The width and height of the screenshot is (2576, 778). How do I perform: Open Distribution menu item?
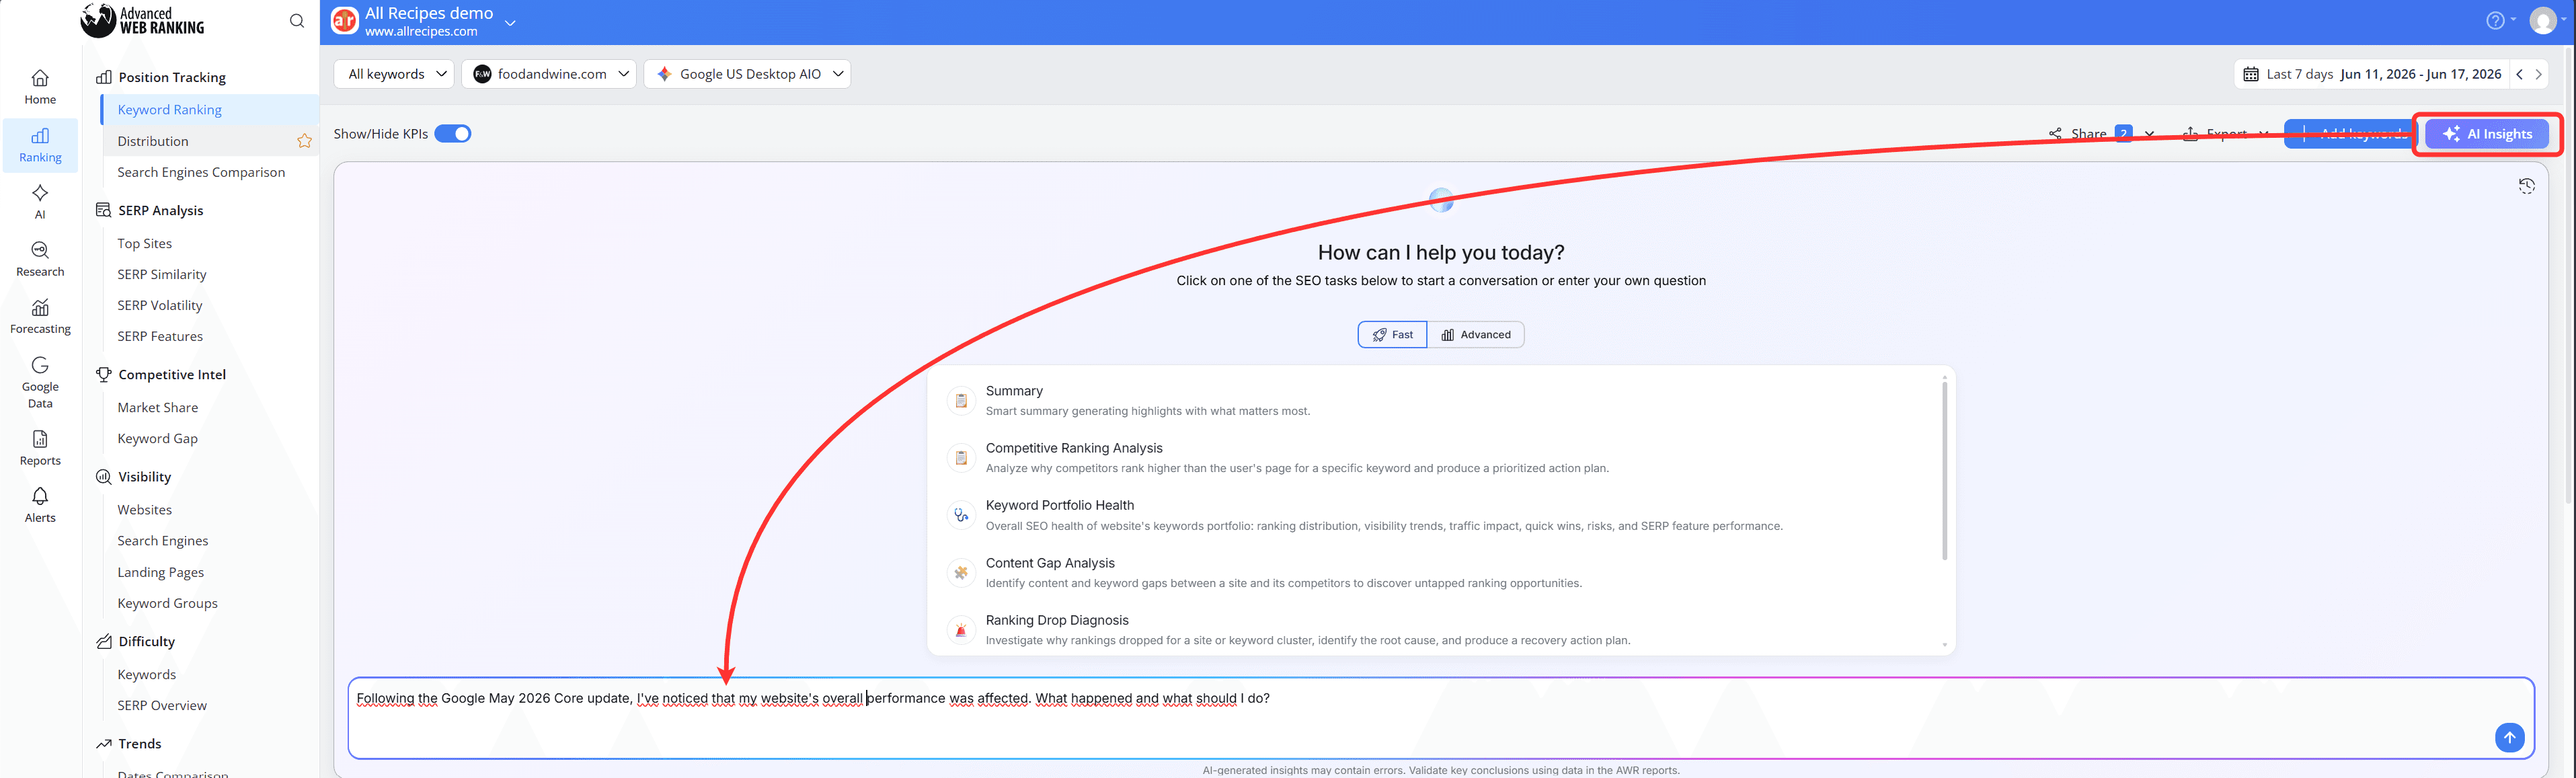[153, 141]
